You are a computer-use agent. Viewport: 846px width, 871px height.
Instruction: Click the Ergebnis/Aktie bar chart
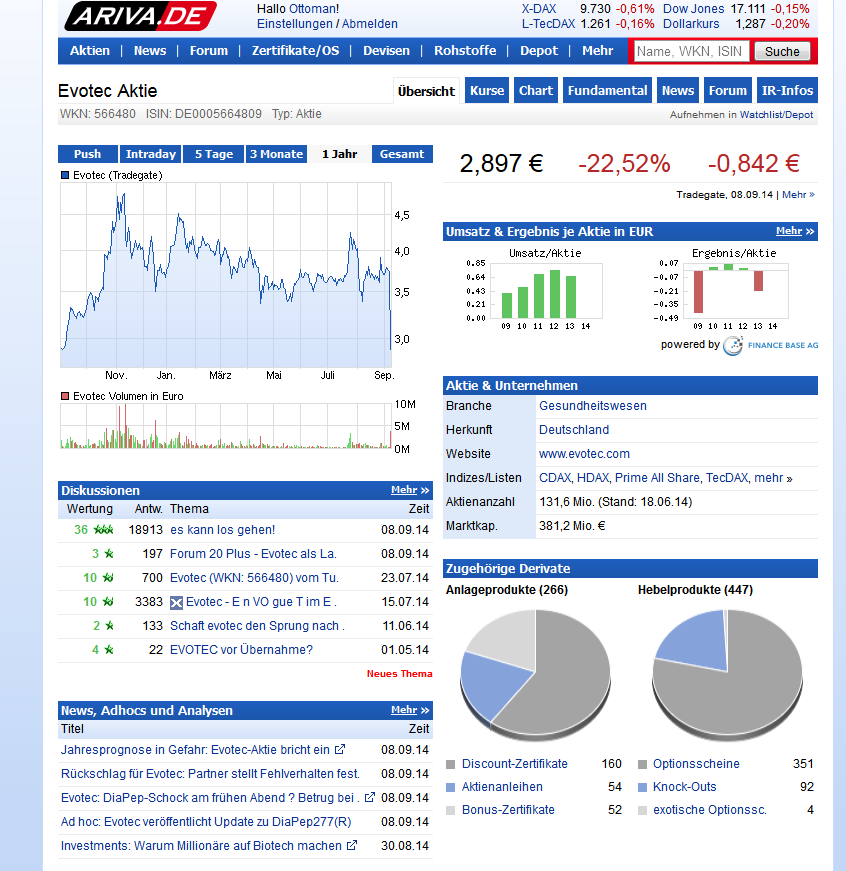734,291
